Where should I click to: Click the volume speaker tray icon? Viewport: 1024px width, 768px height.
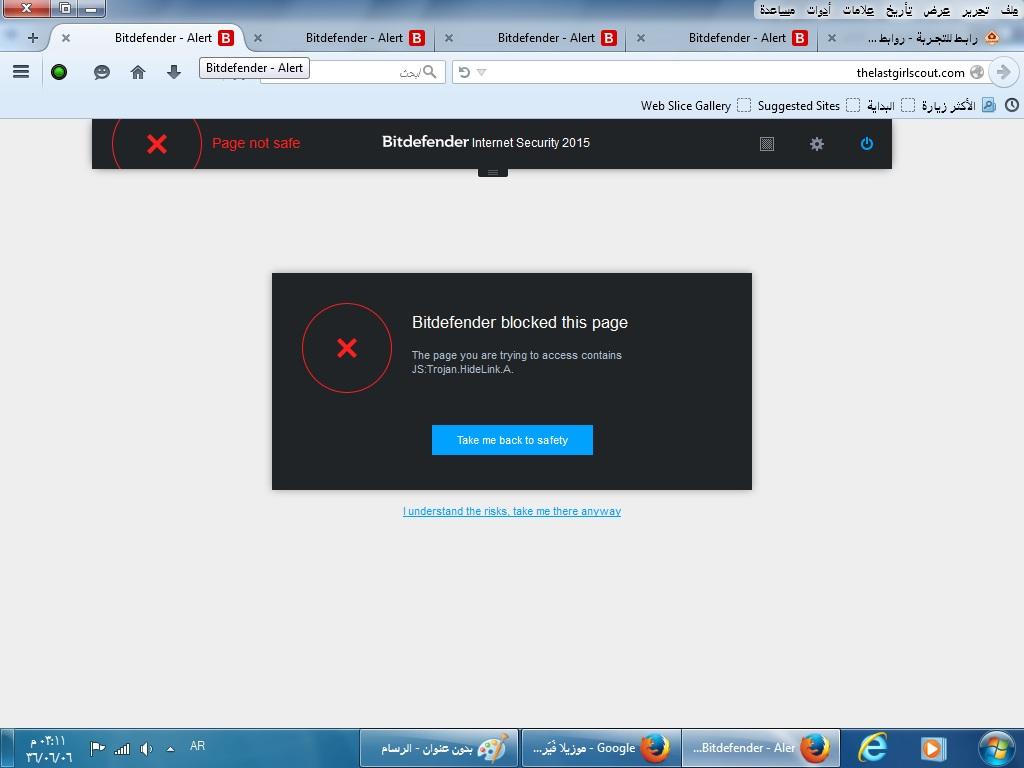pos(146,748)
